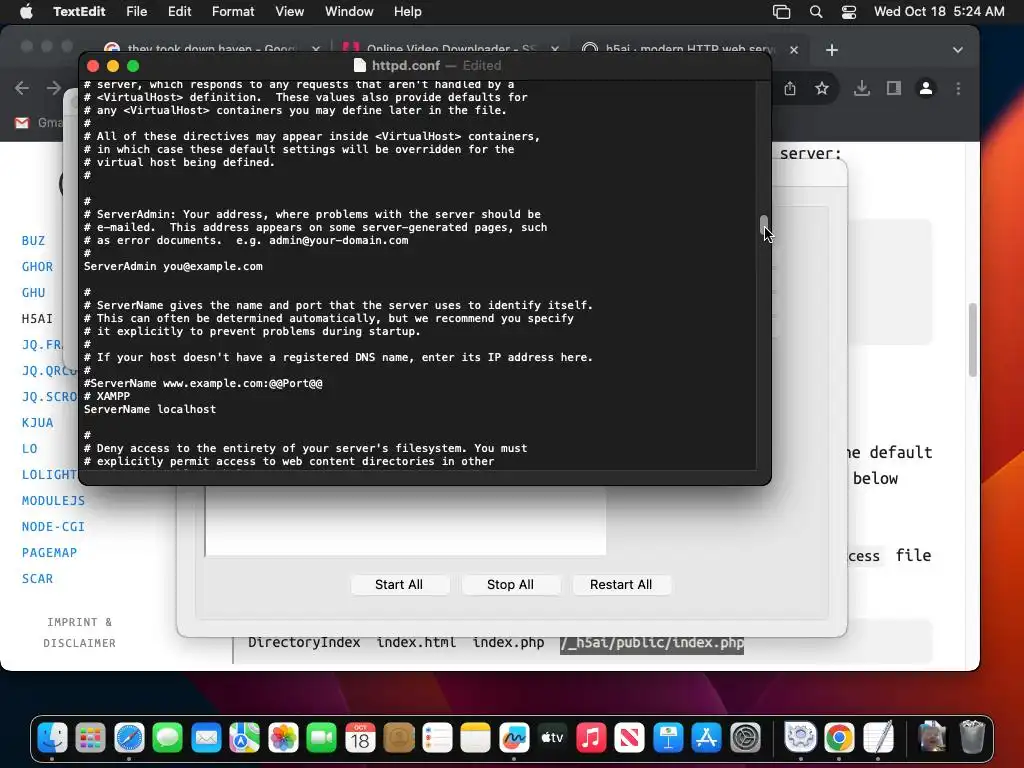Open KJUA link in sidebar

(37, 423)
